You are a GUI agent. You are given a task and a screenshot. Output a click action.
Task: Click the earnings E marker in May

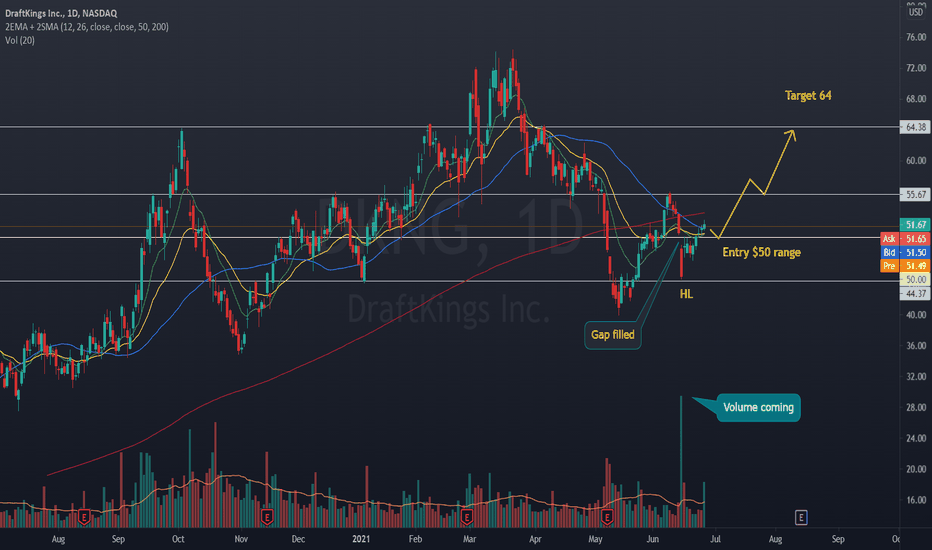tap(607, 517)
